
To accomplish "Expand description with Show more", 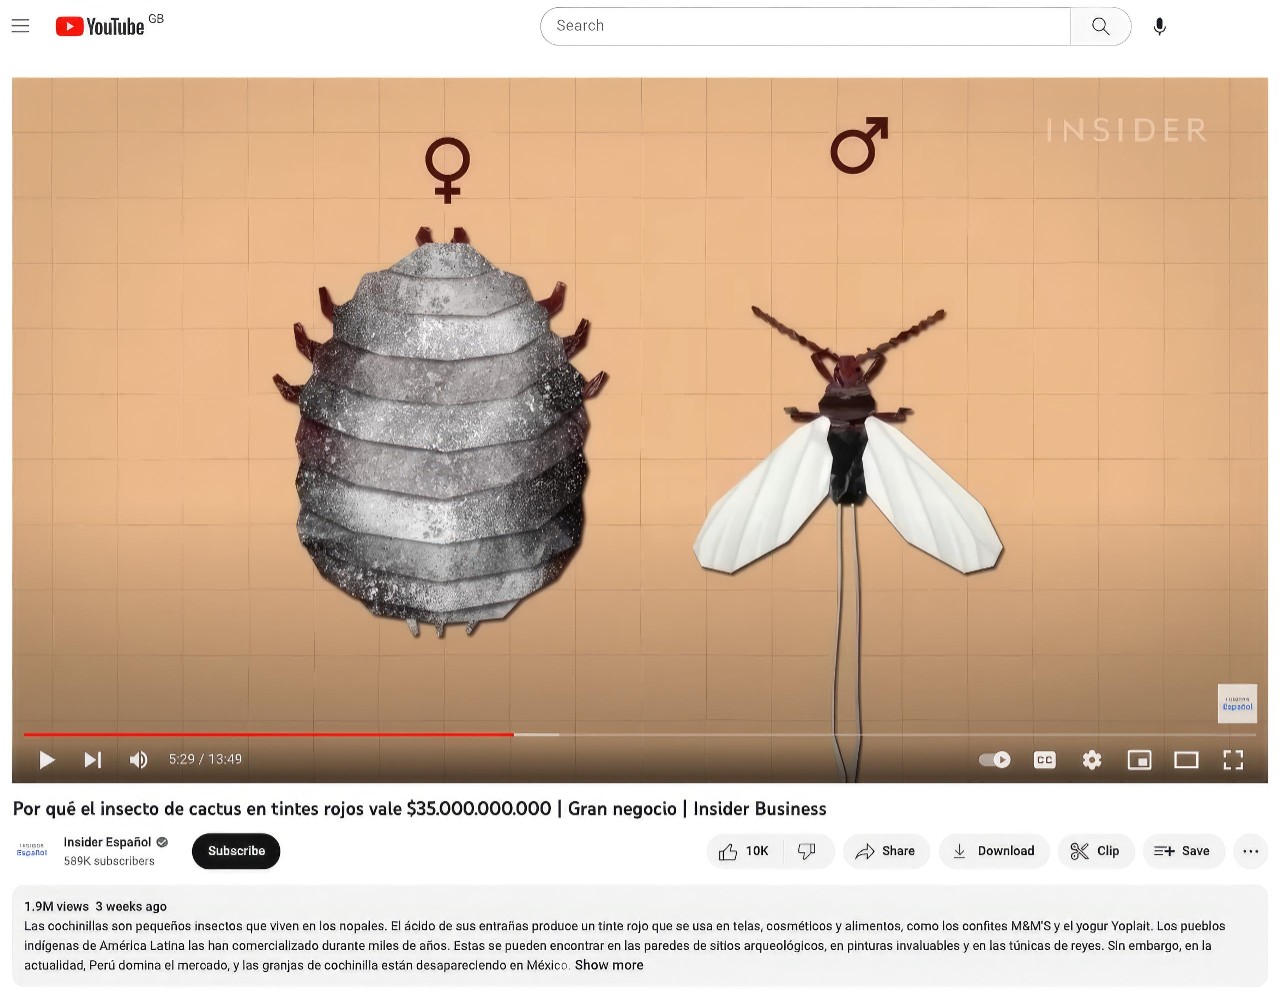I will [x=608, y=965].
